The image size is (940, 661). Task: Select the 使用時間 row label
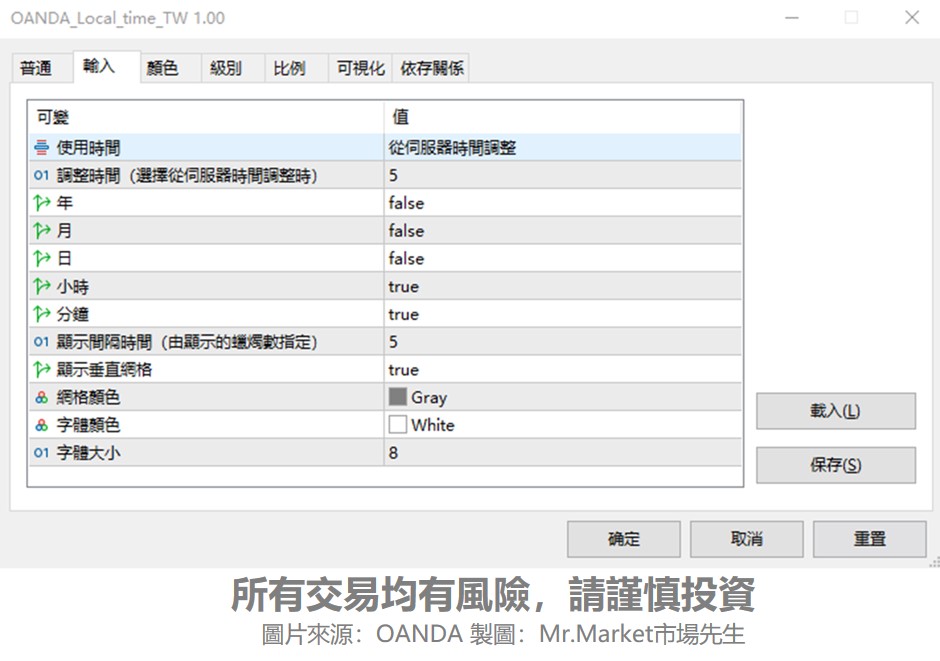88,147
